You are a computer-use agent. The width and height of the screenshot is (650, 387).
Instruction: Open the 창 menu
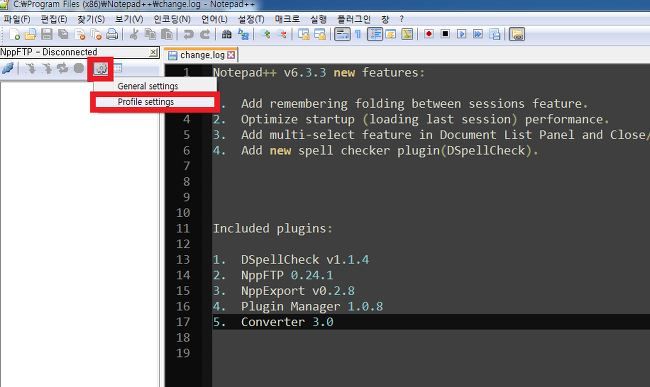tap(385, 19)
